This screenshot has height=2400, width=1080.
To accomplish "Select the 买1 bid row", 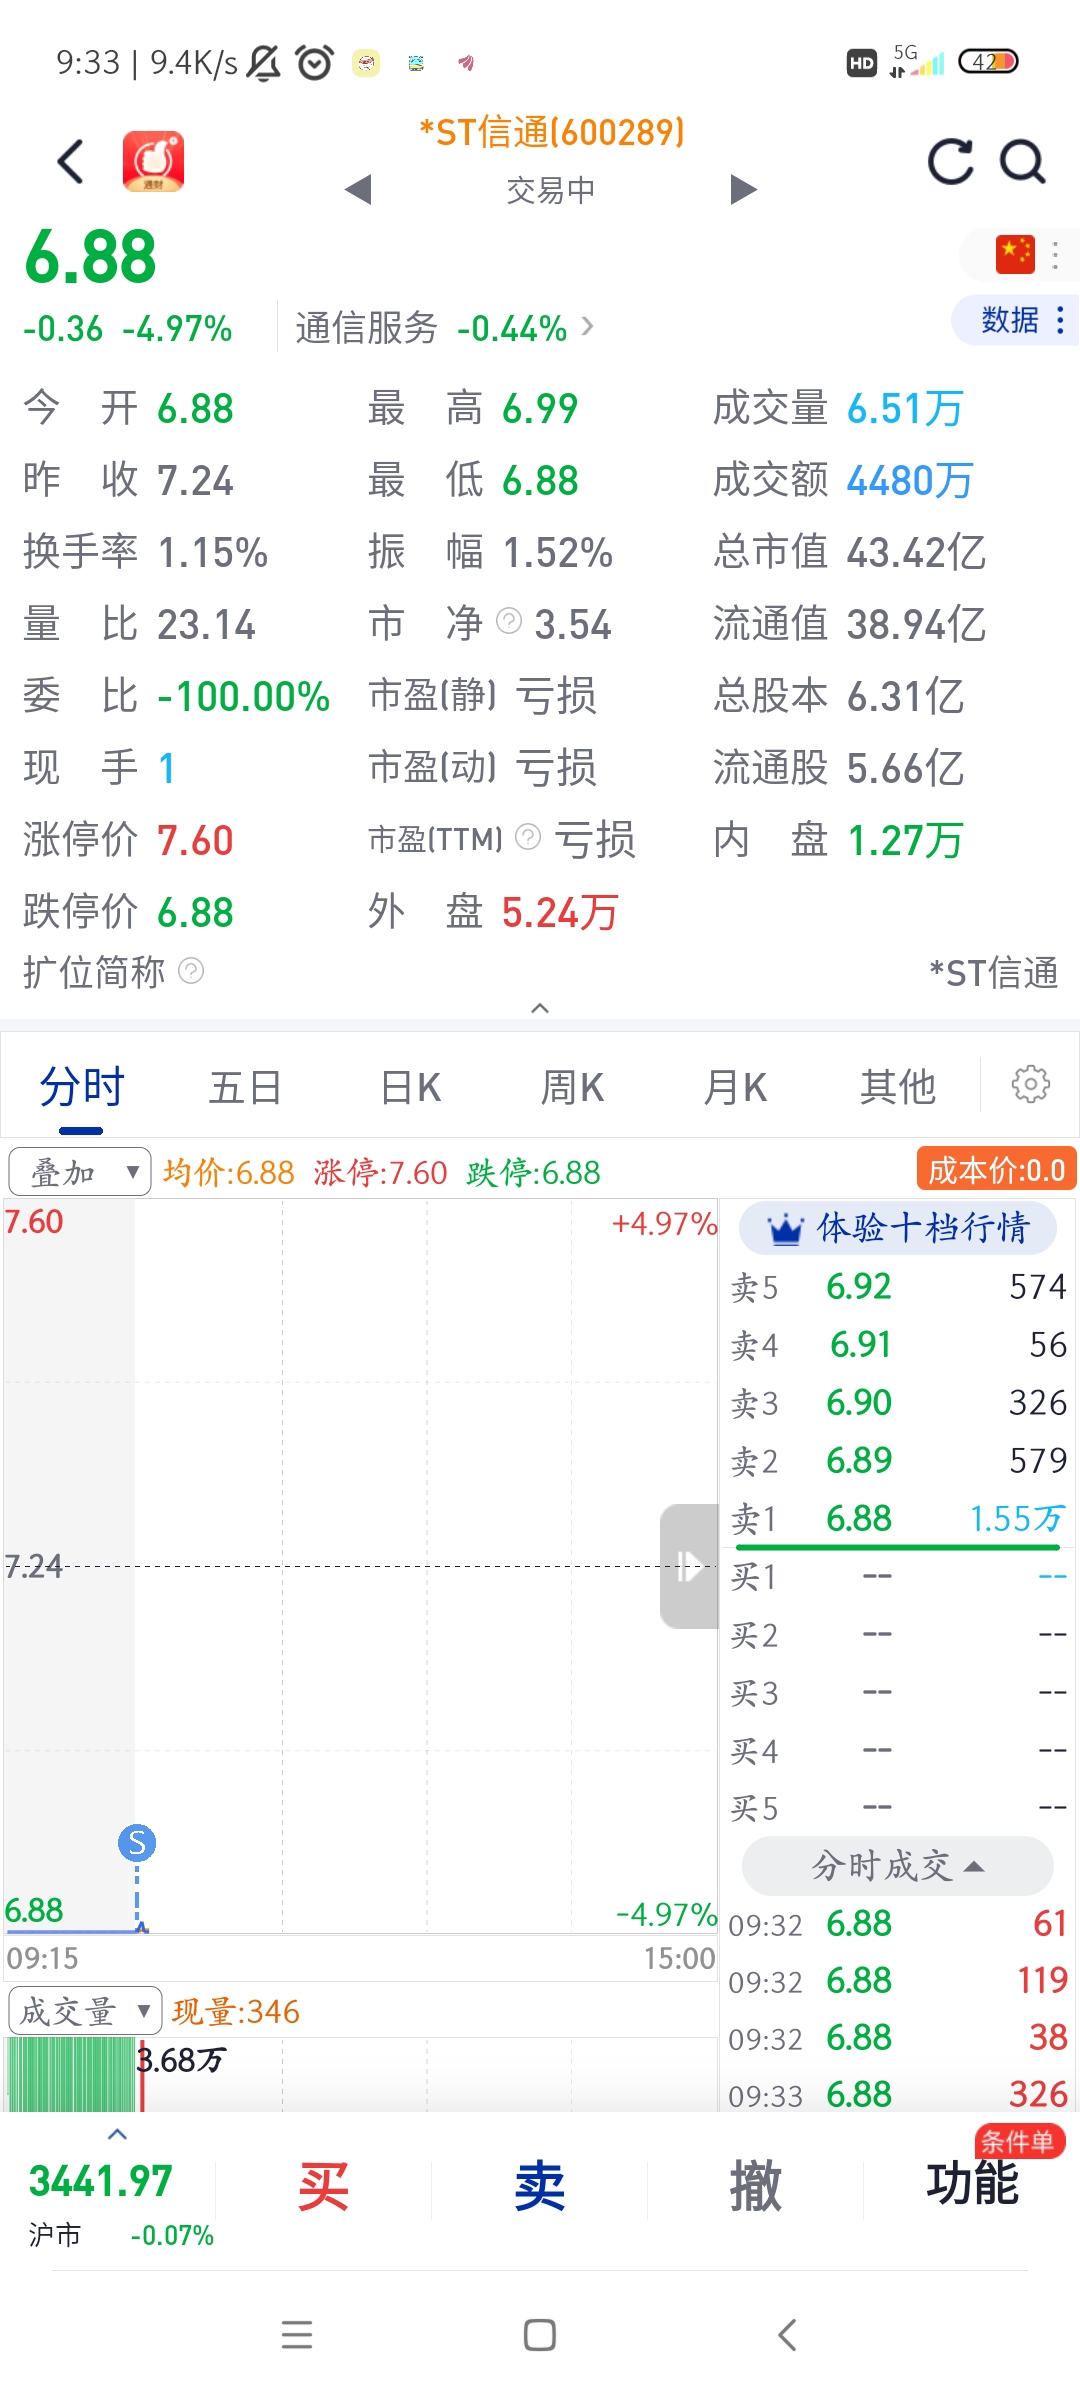I will 898,1577.
